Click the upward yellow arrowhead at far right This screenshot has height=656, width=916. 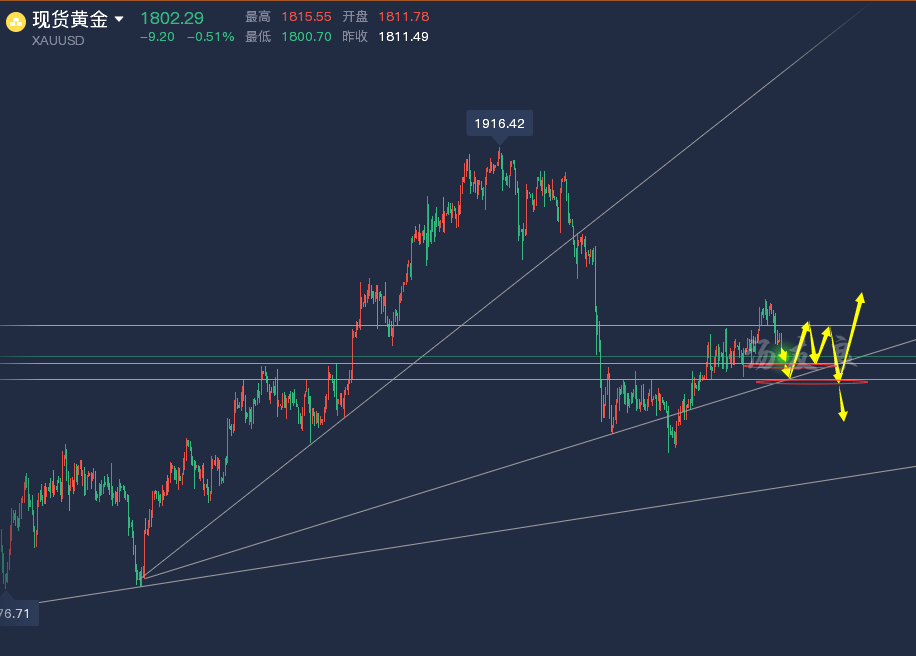coord(860,298)
